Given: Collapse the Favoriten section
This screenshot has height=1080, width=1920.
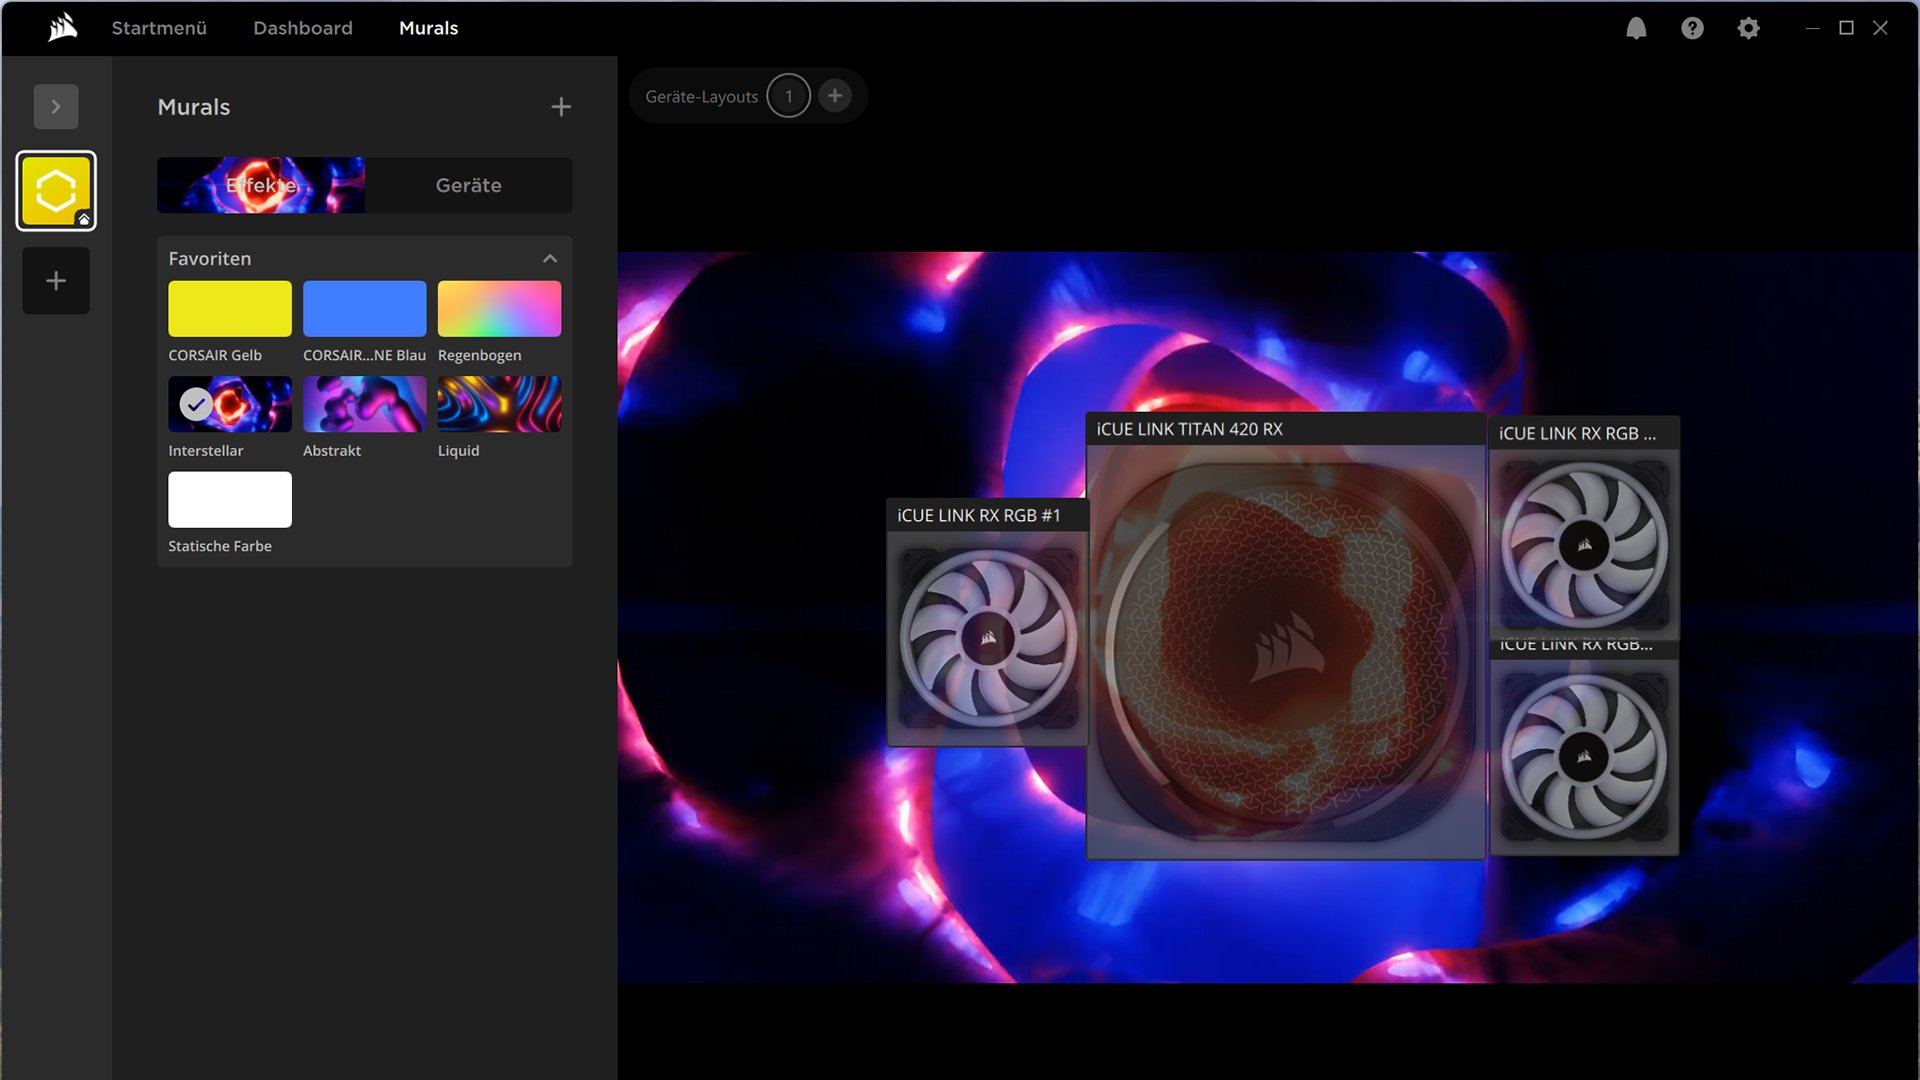Looking at the screenshot, I should 550,259.
